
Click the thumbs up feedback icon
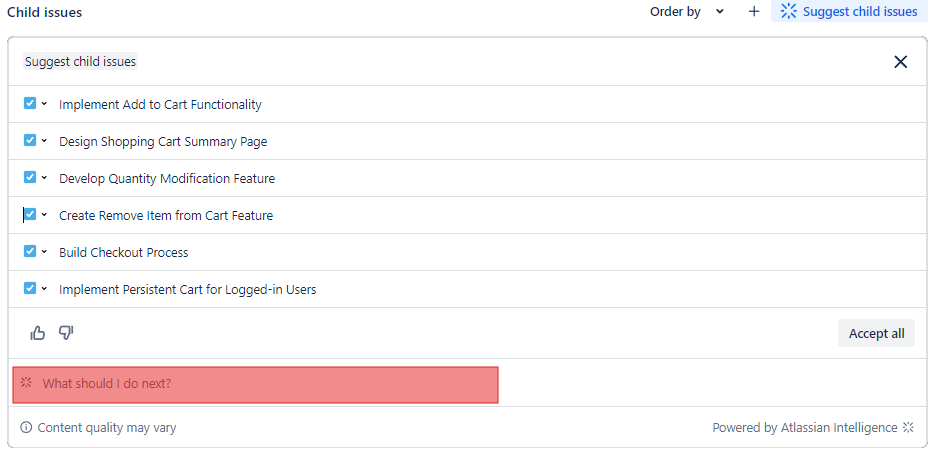coord(38,333)
